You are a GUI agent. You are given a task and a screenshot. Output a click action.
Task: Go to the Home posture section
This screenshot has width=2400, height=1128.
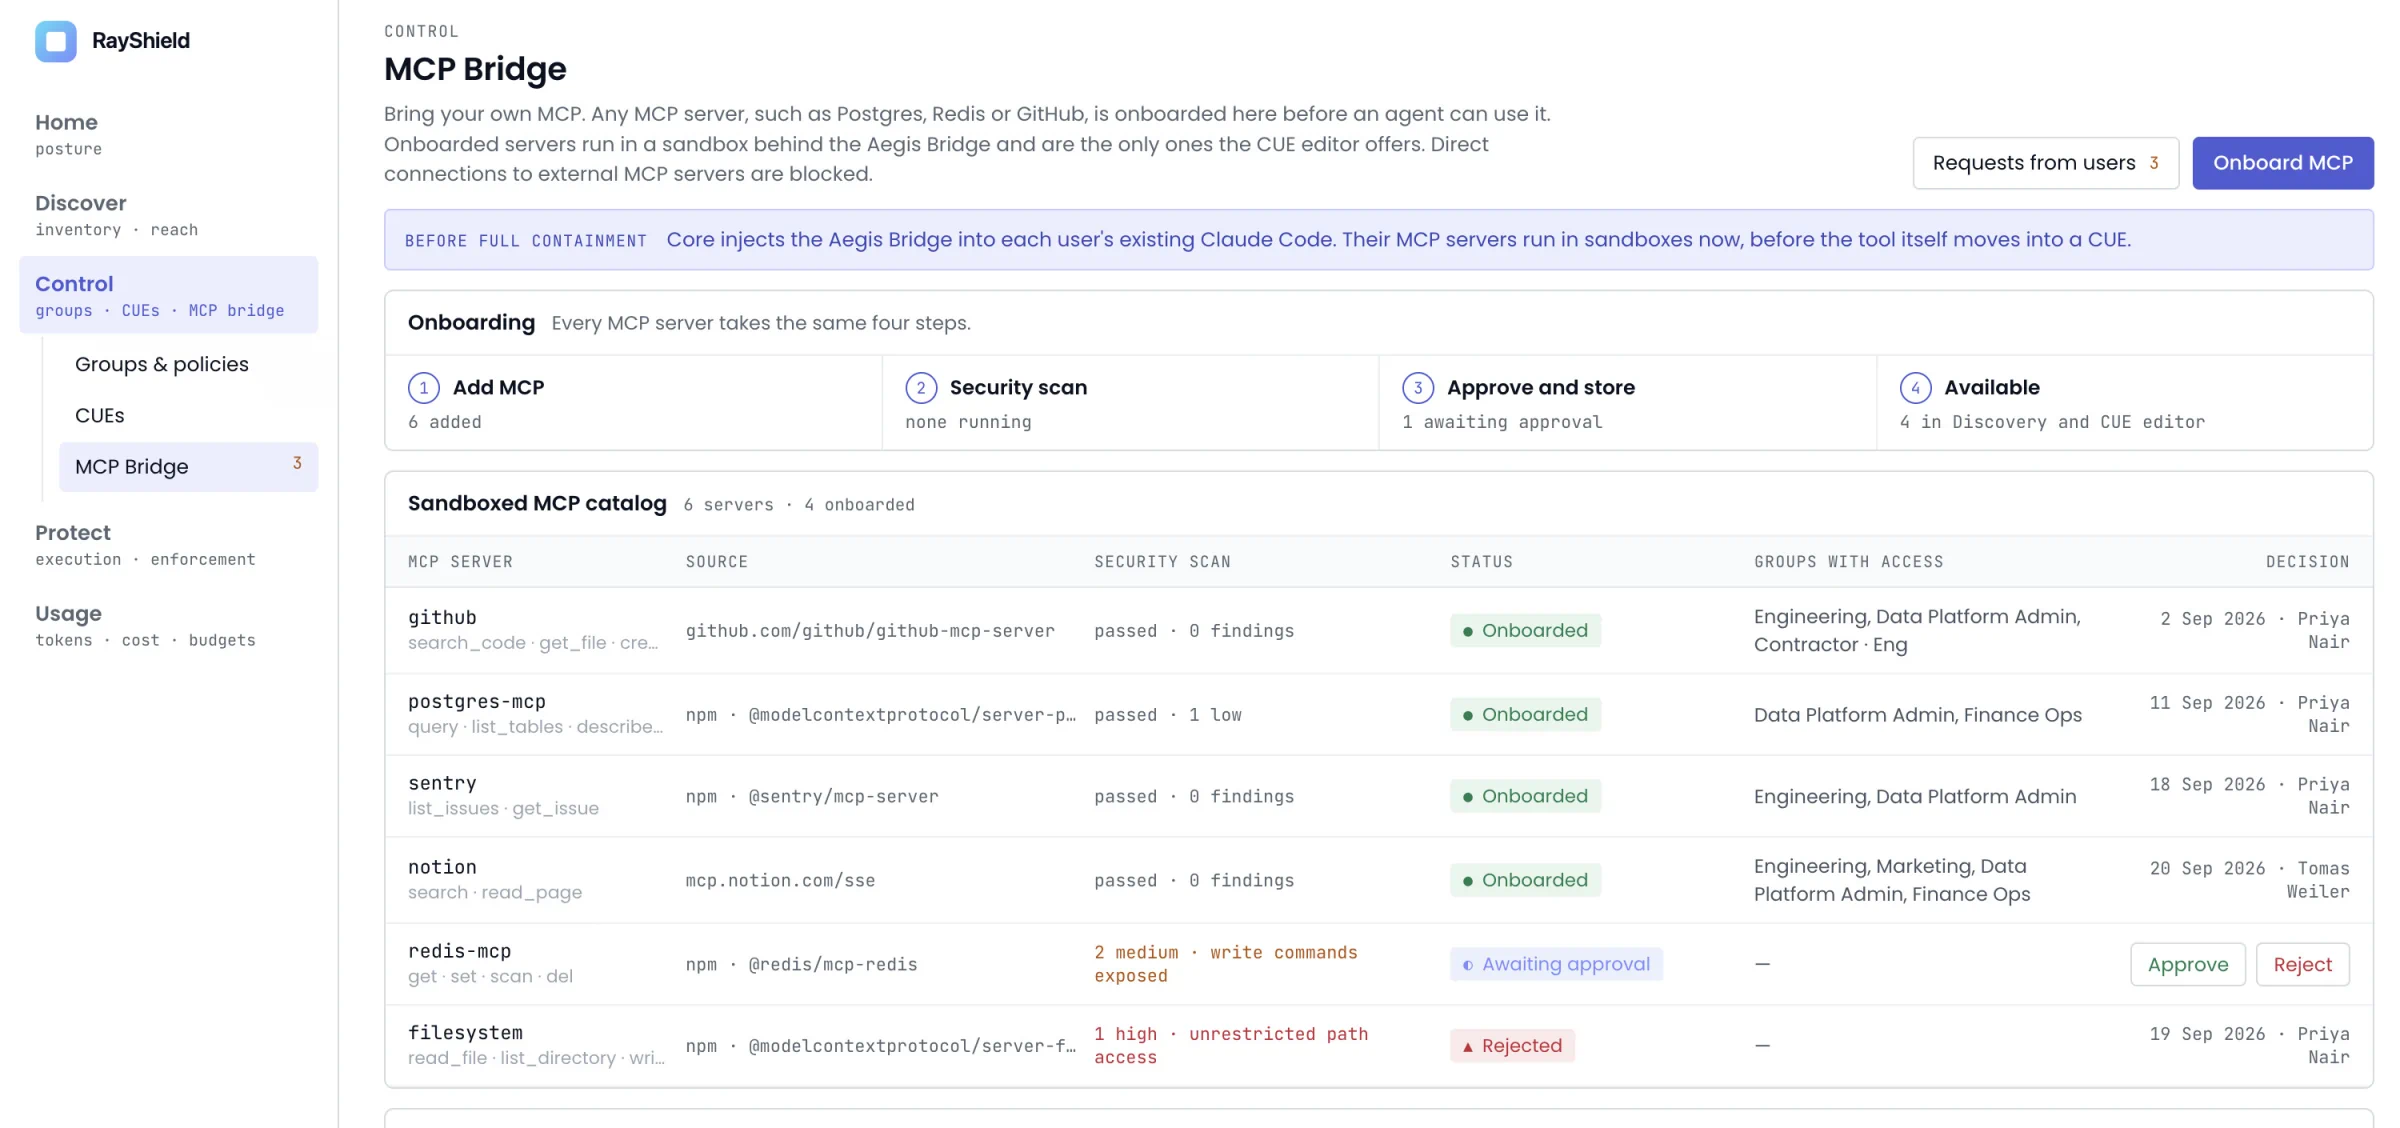pyautogui.click(x=68, y=134)
